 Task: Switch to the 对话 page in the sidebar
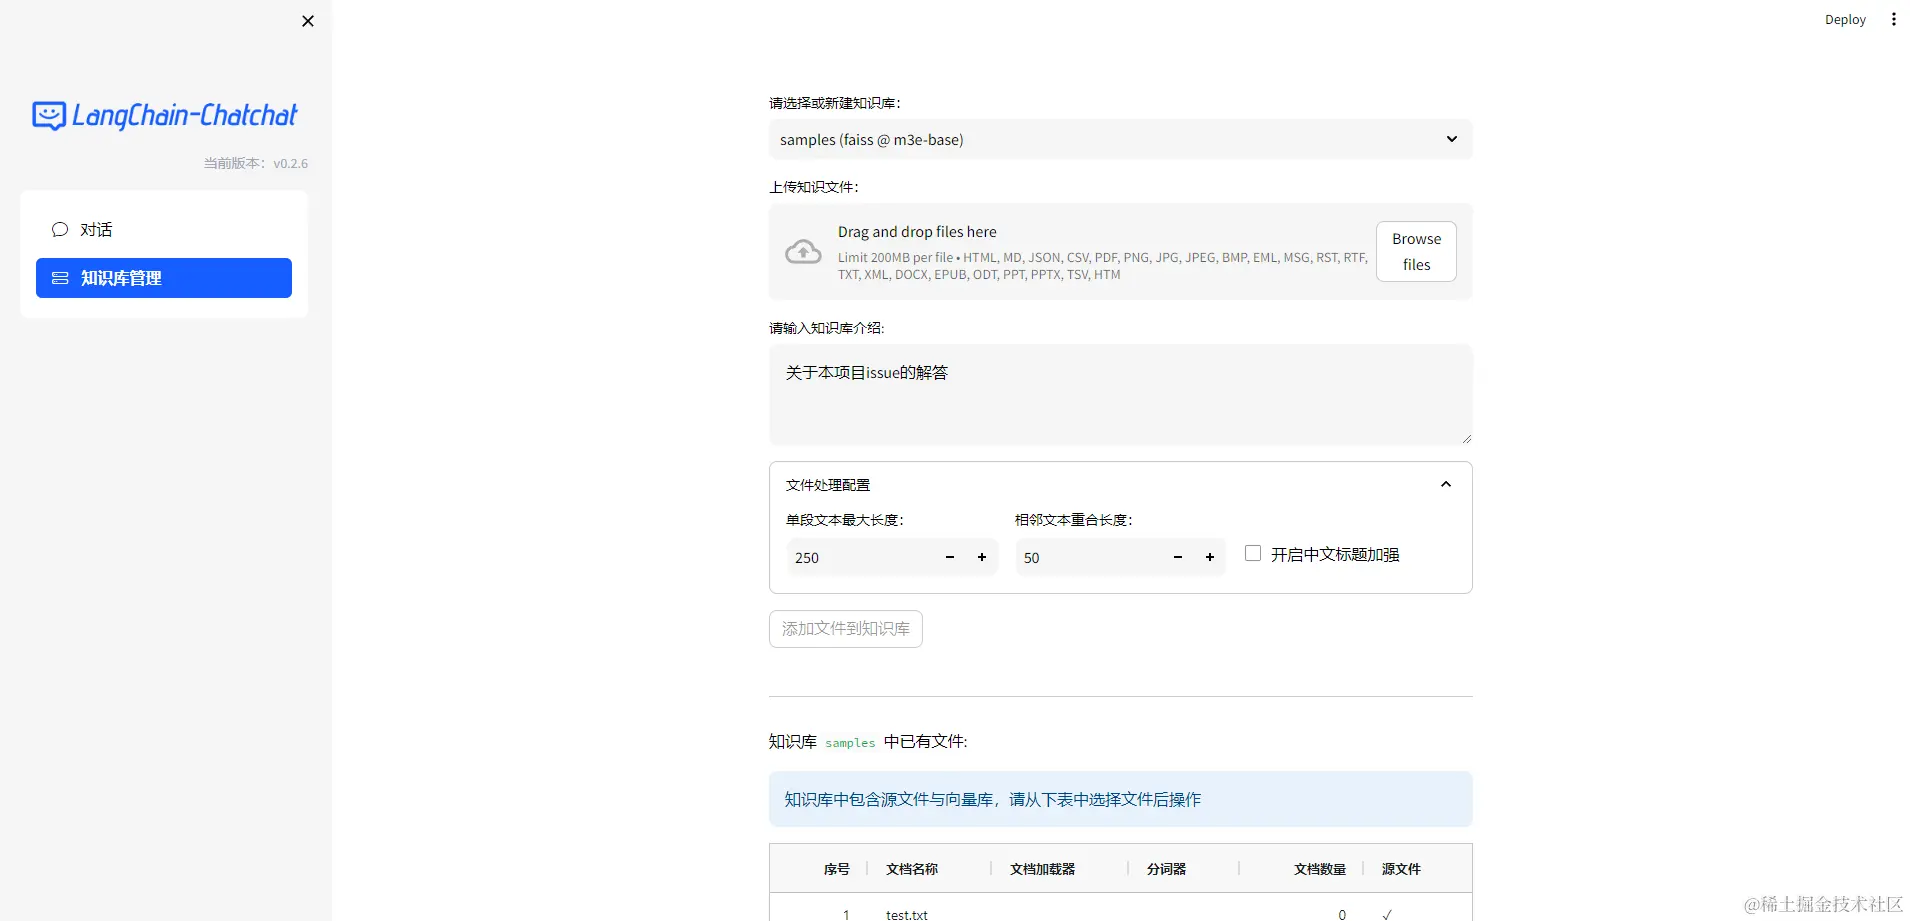[x=95, y=229]
